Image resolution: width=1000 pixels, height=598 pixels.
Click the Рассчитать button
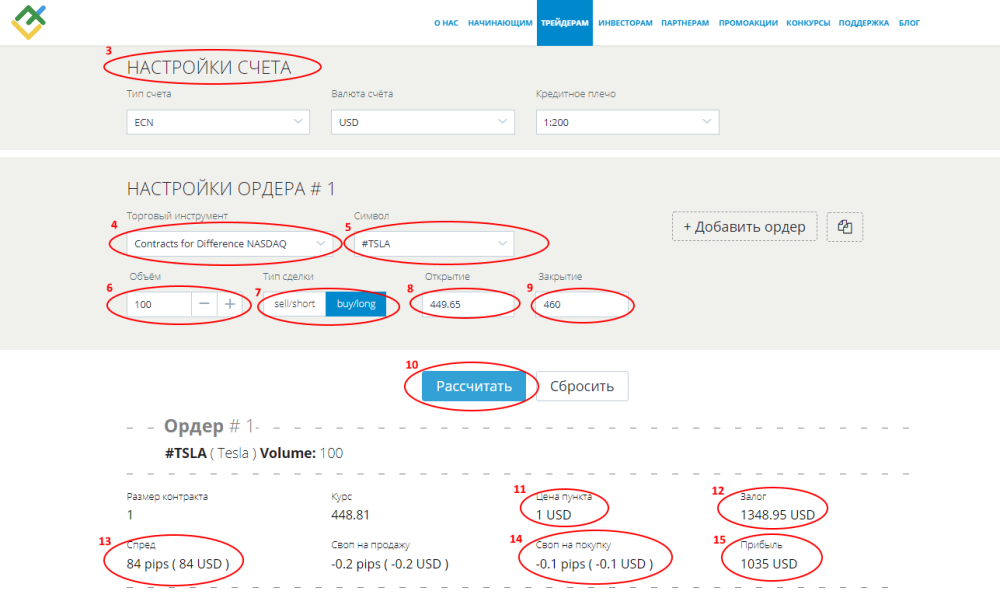pyautogui.click(x=474, y=386)
